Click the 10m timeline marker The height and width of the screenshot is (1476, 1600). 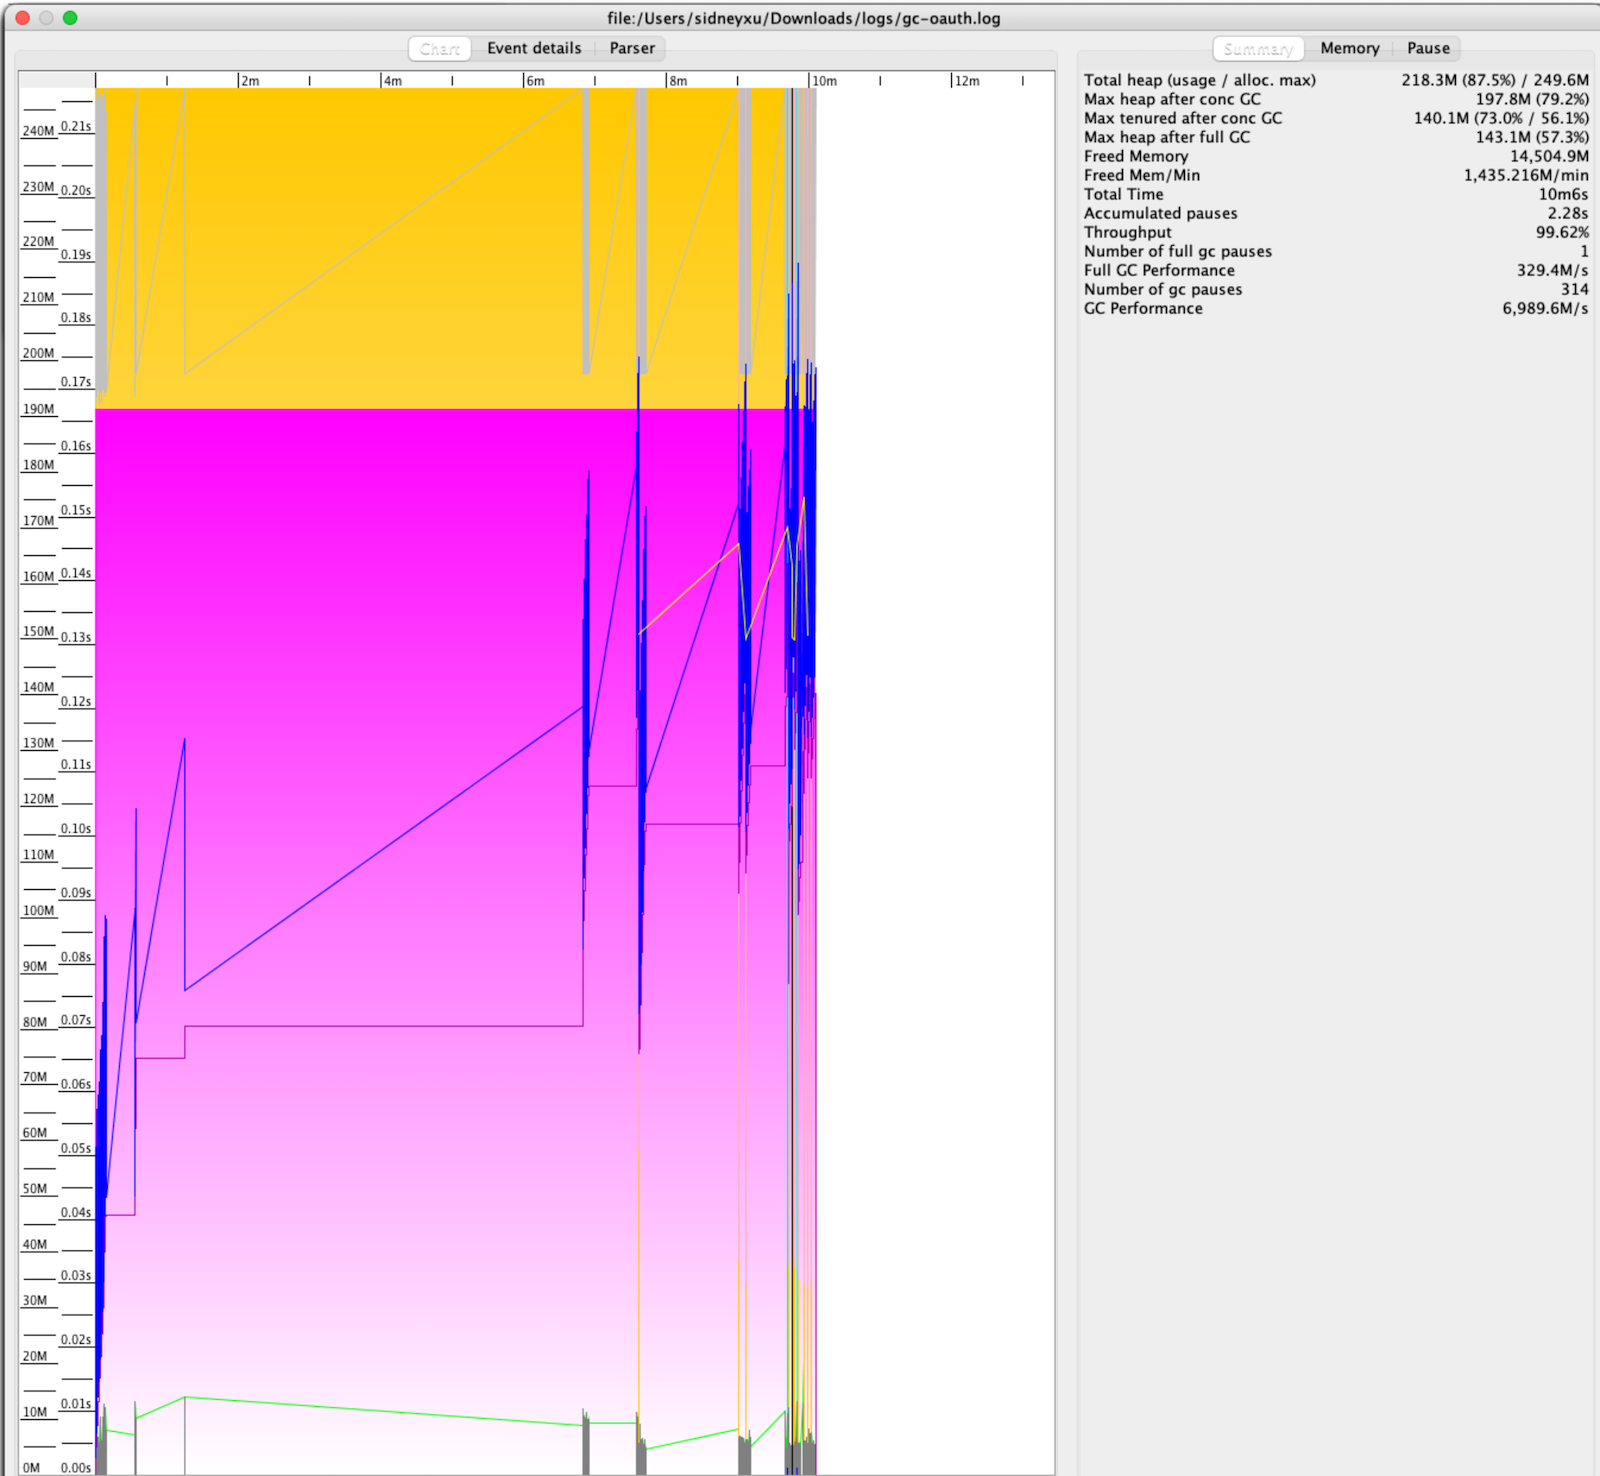pos(824,81)
